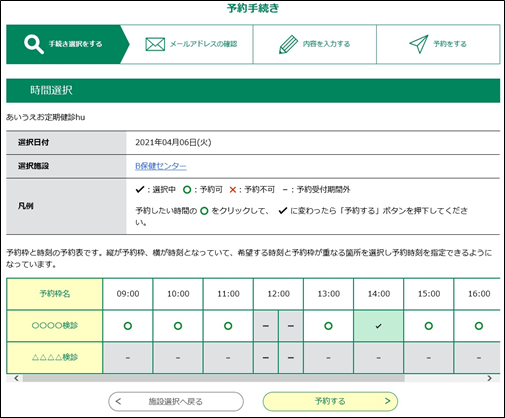Toggle 15:00 slot for ○○○○検診
The width and height of the screenshot is (505, 418).
point(429,326)
